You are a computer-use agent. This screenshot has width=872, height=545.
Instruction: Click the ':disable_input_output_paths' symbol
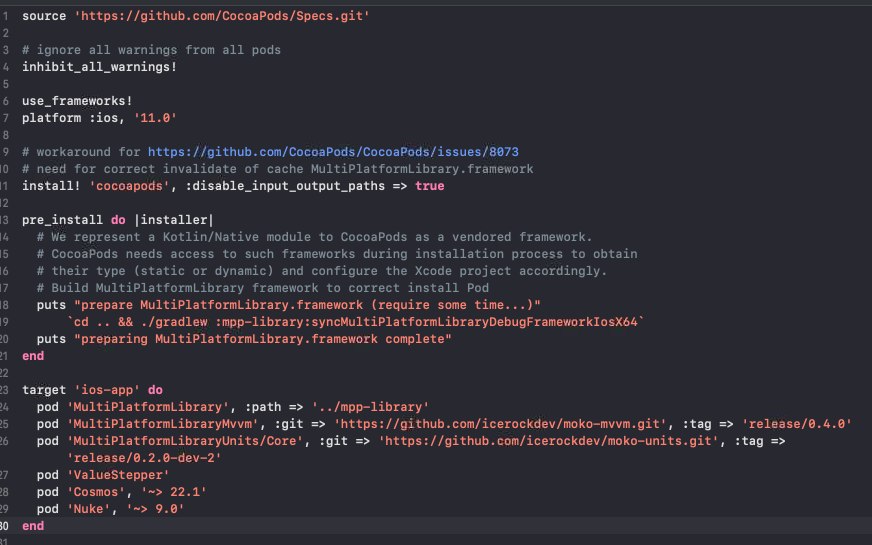pos(285,186)
